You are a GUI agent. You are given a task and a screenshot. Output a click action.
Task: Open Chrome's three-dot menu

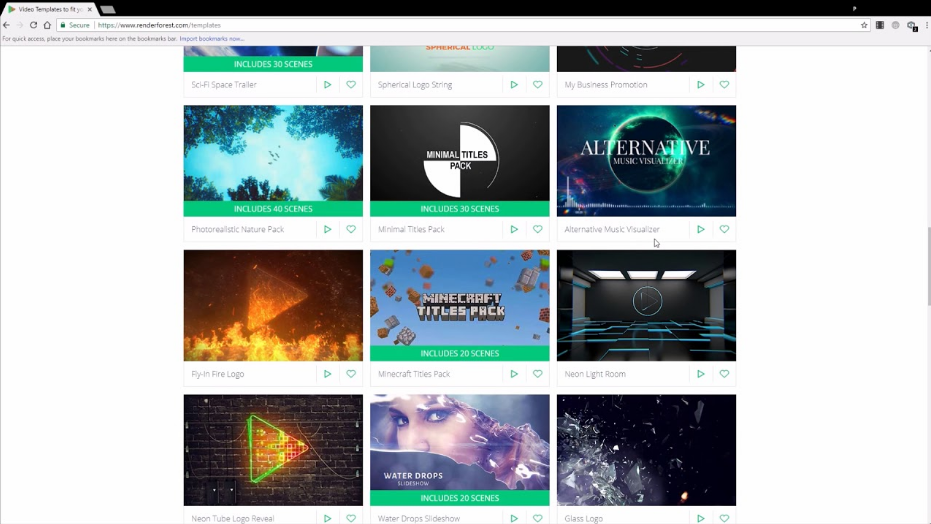[926, 25]
